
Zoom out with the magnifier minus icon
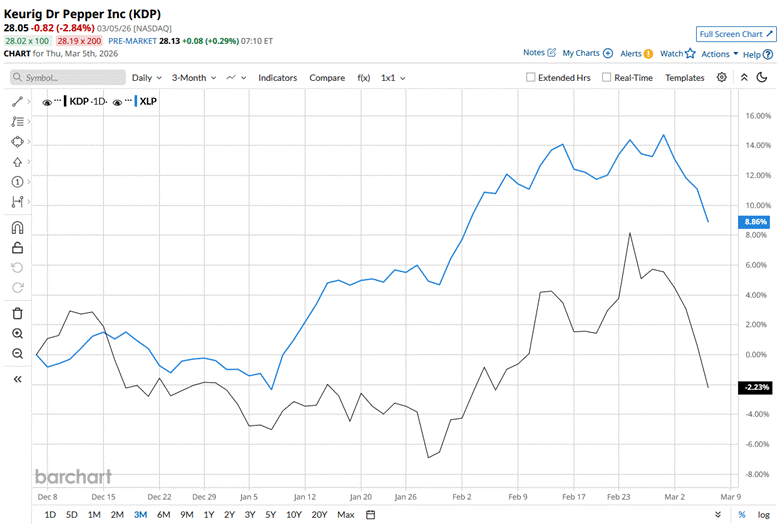(17, 354)
